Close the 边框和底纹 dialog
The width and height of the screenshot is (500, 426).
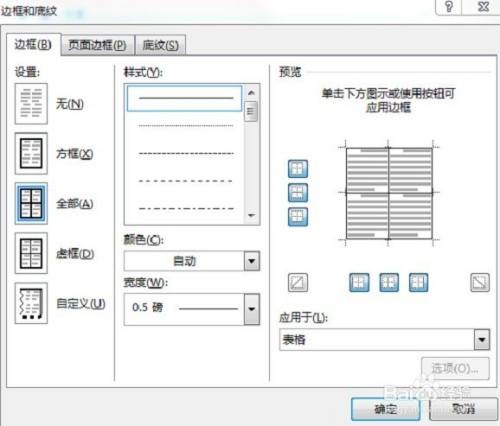(483, 7)
